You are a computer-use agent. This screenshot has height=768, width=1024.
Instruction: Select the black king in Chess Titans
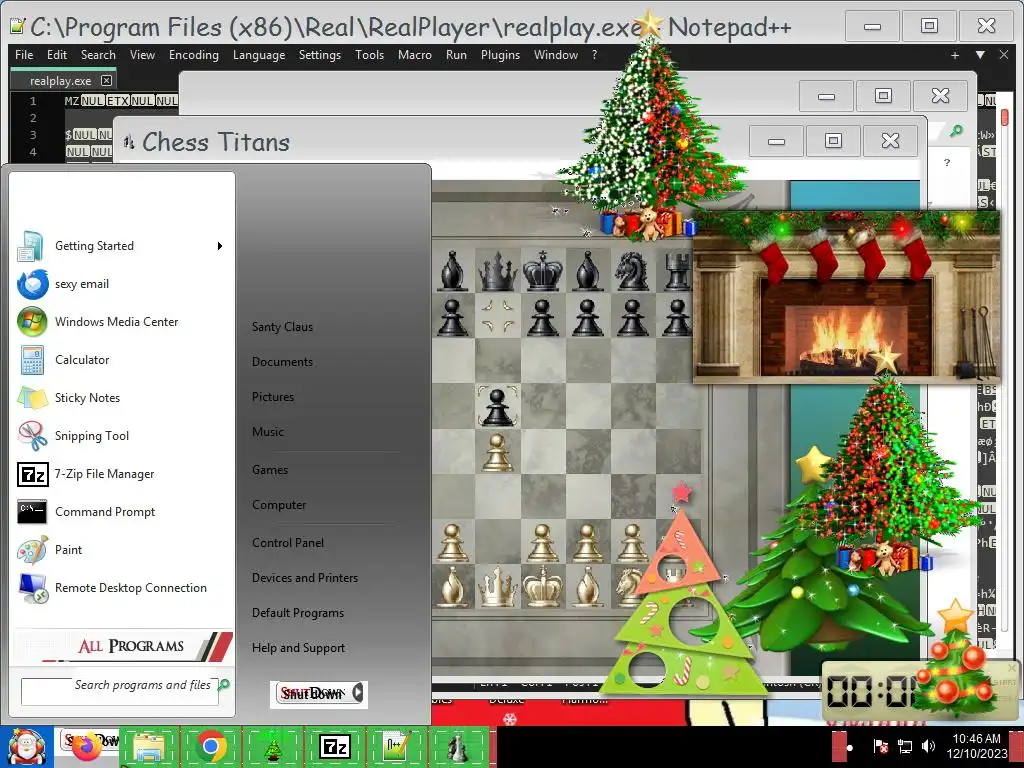click(x=542, y=270)
